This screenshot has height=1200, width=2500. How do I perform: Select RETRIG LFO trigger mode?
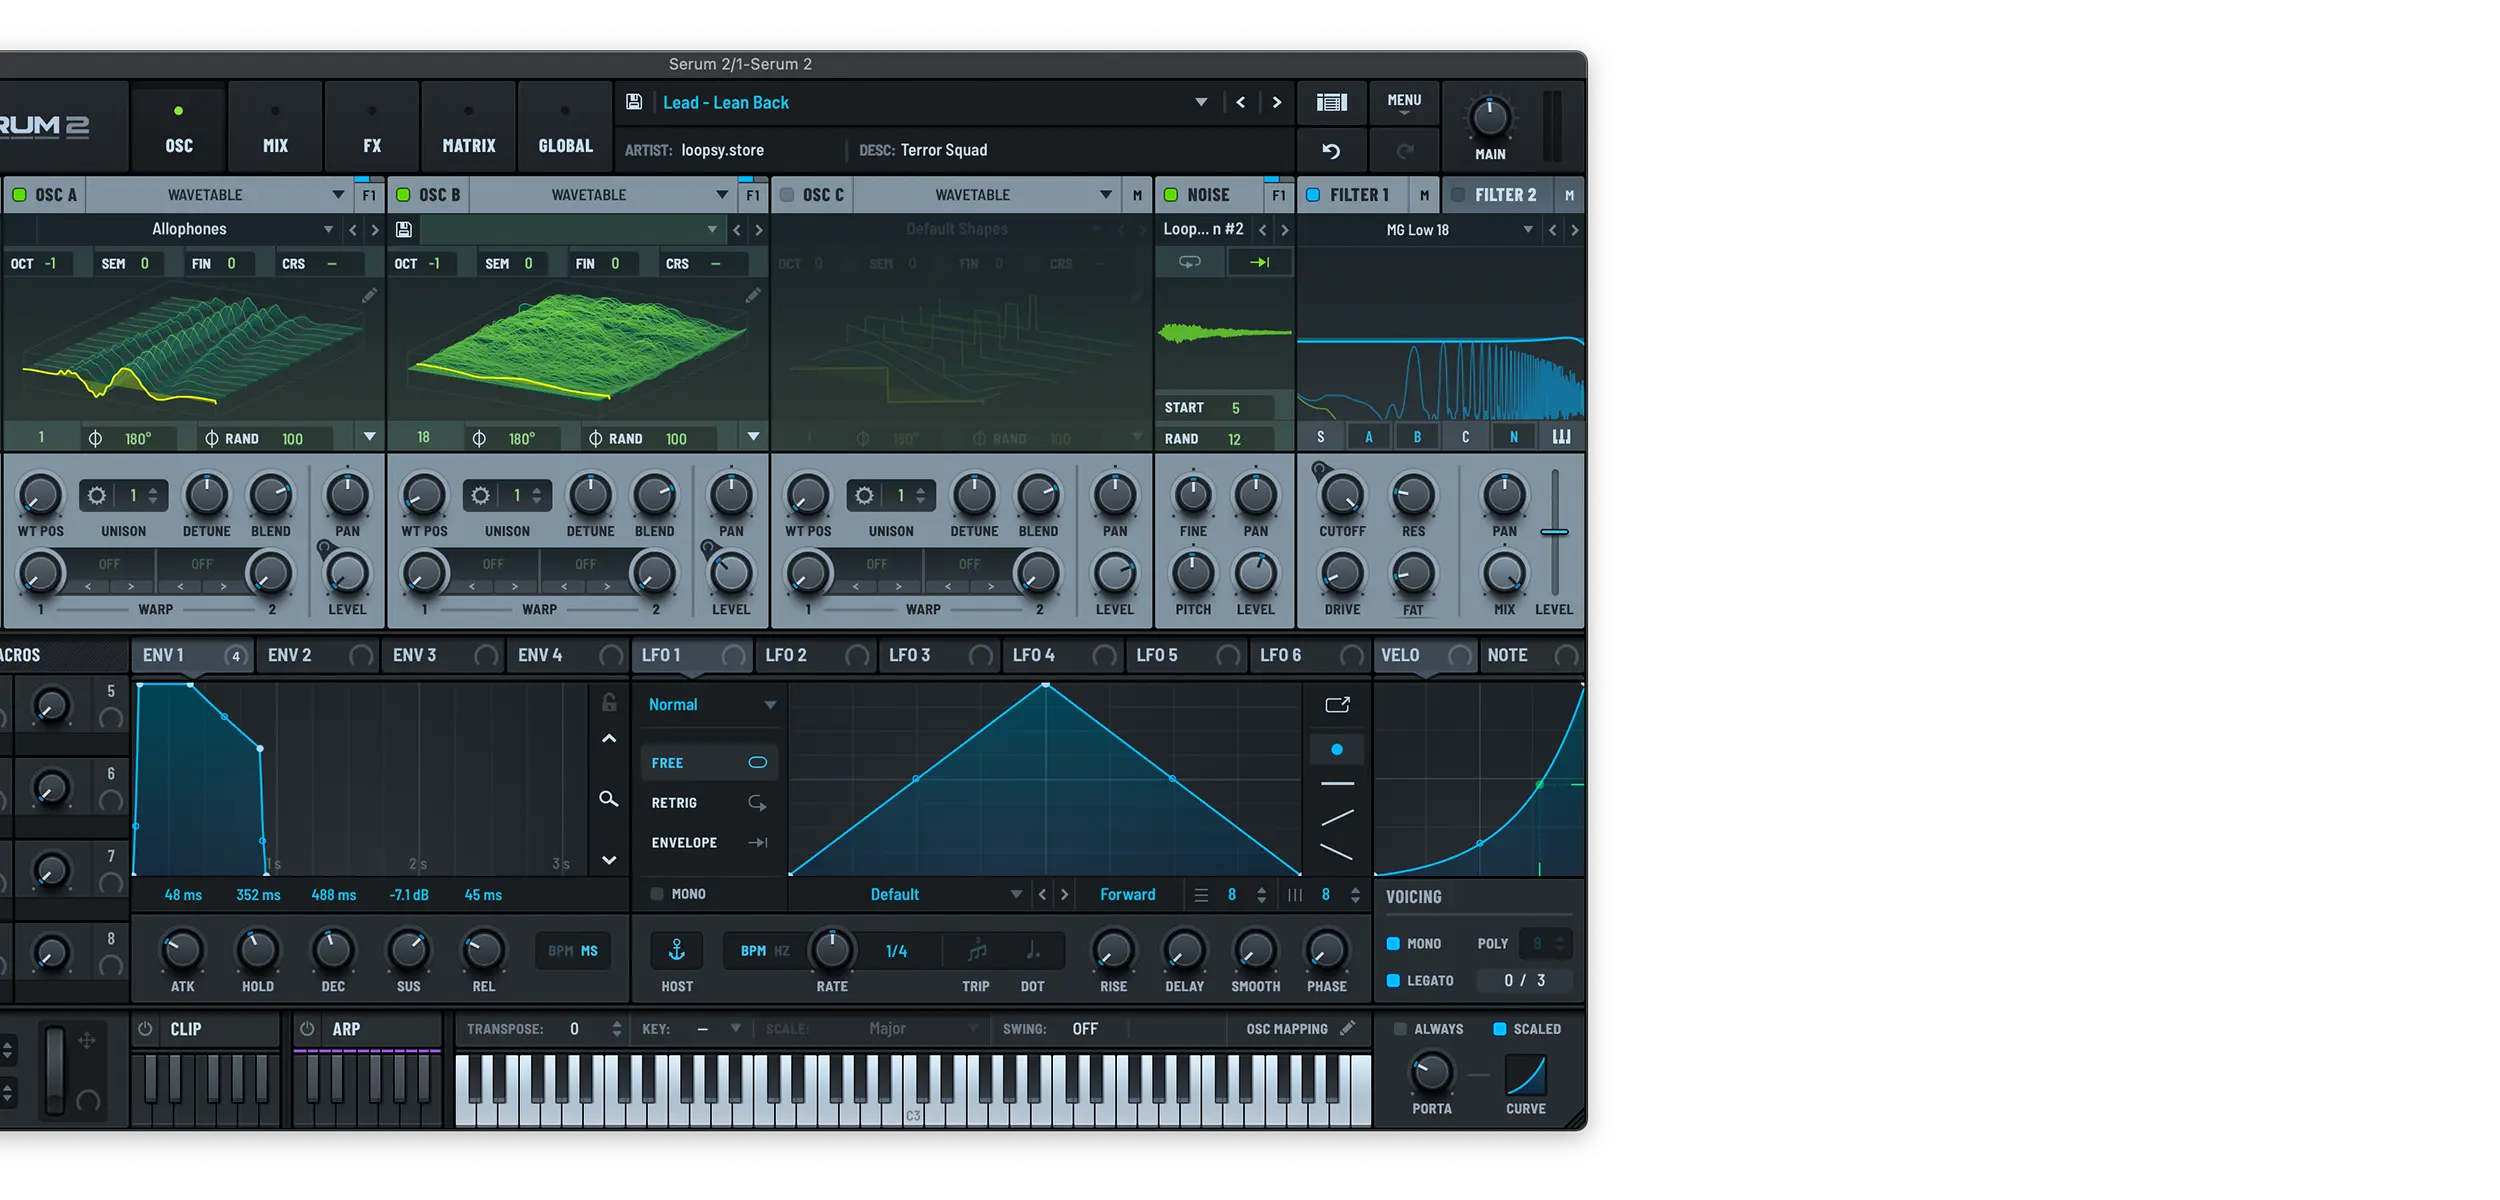pyautogui.click(x=708, y=803)
